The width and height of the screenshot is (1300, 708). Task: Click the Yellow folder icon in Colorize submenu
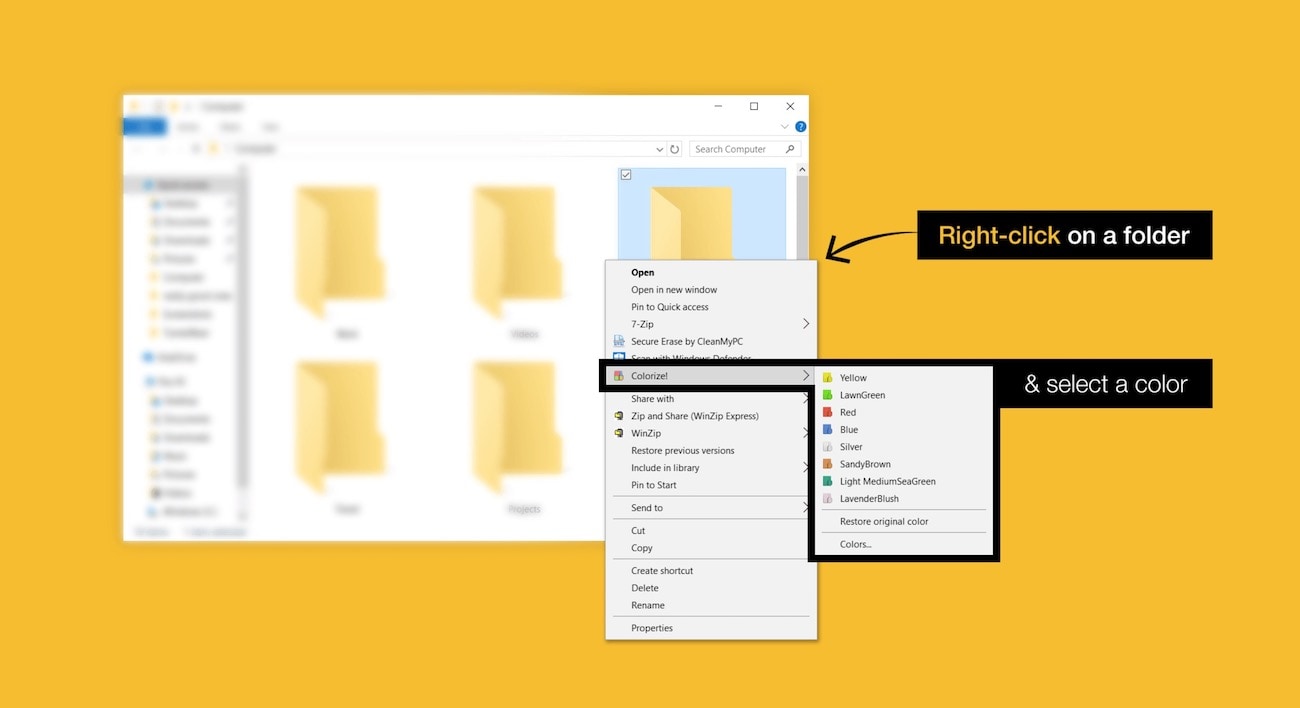(827, 377)
